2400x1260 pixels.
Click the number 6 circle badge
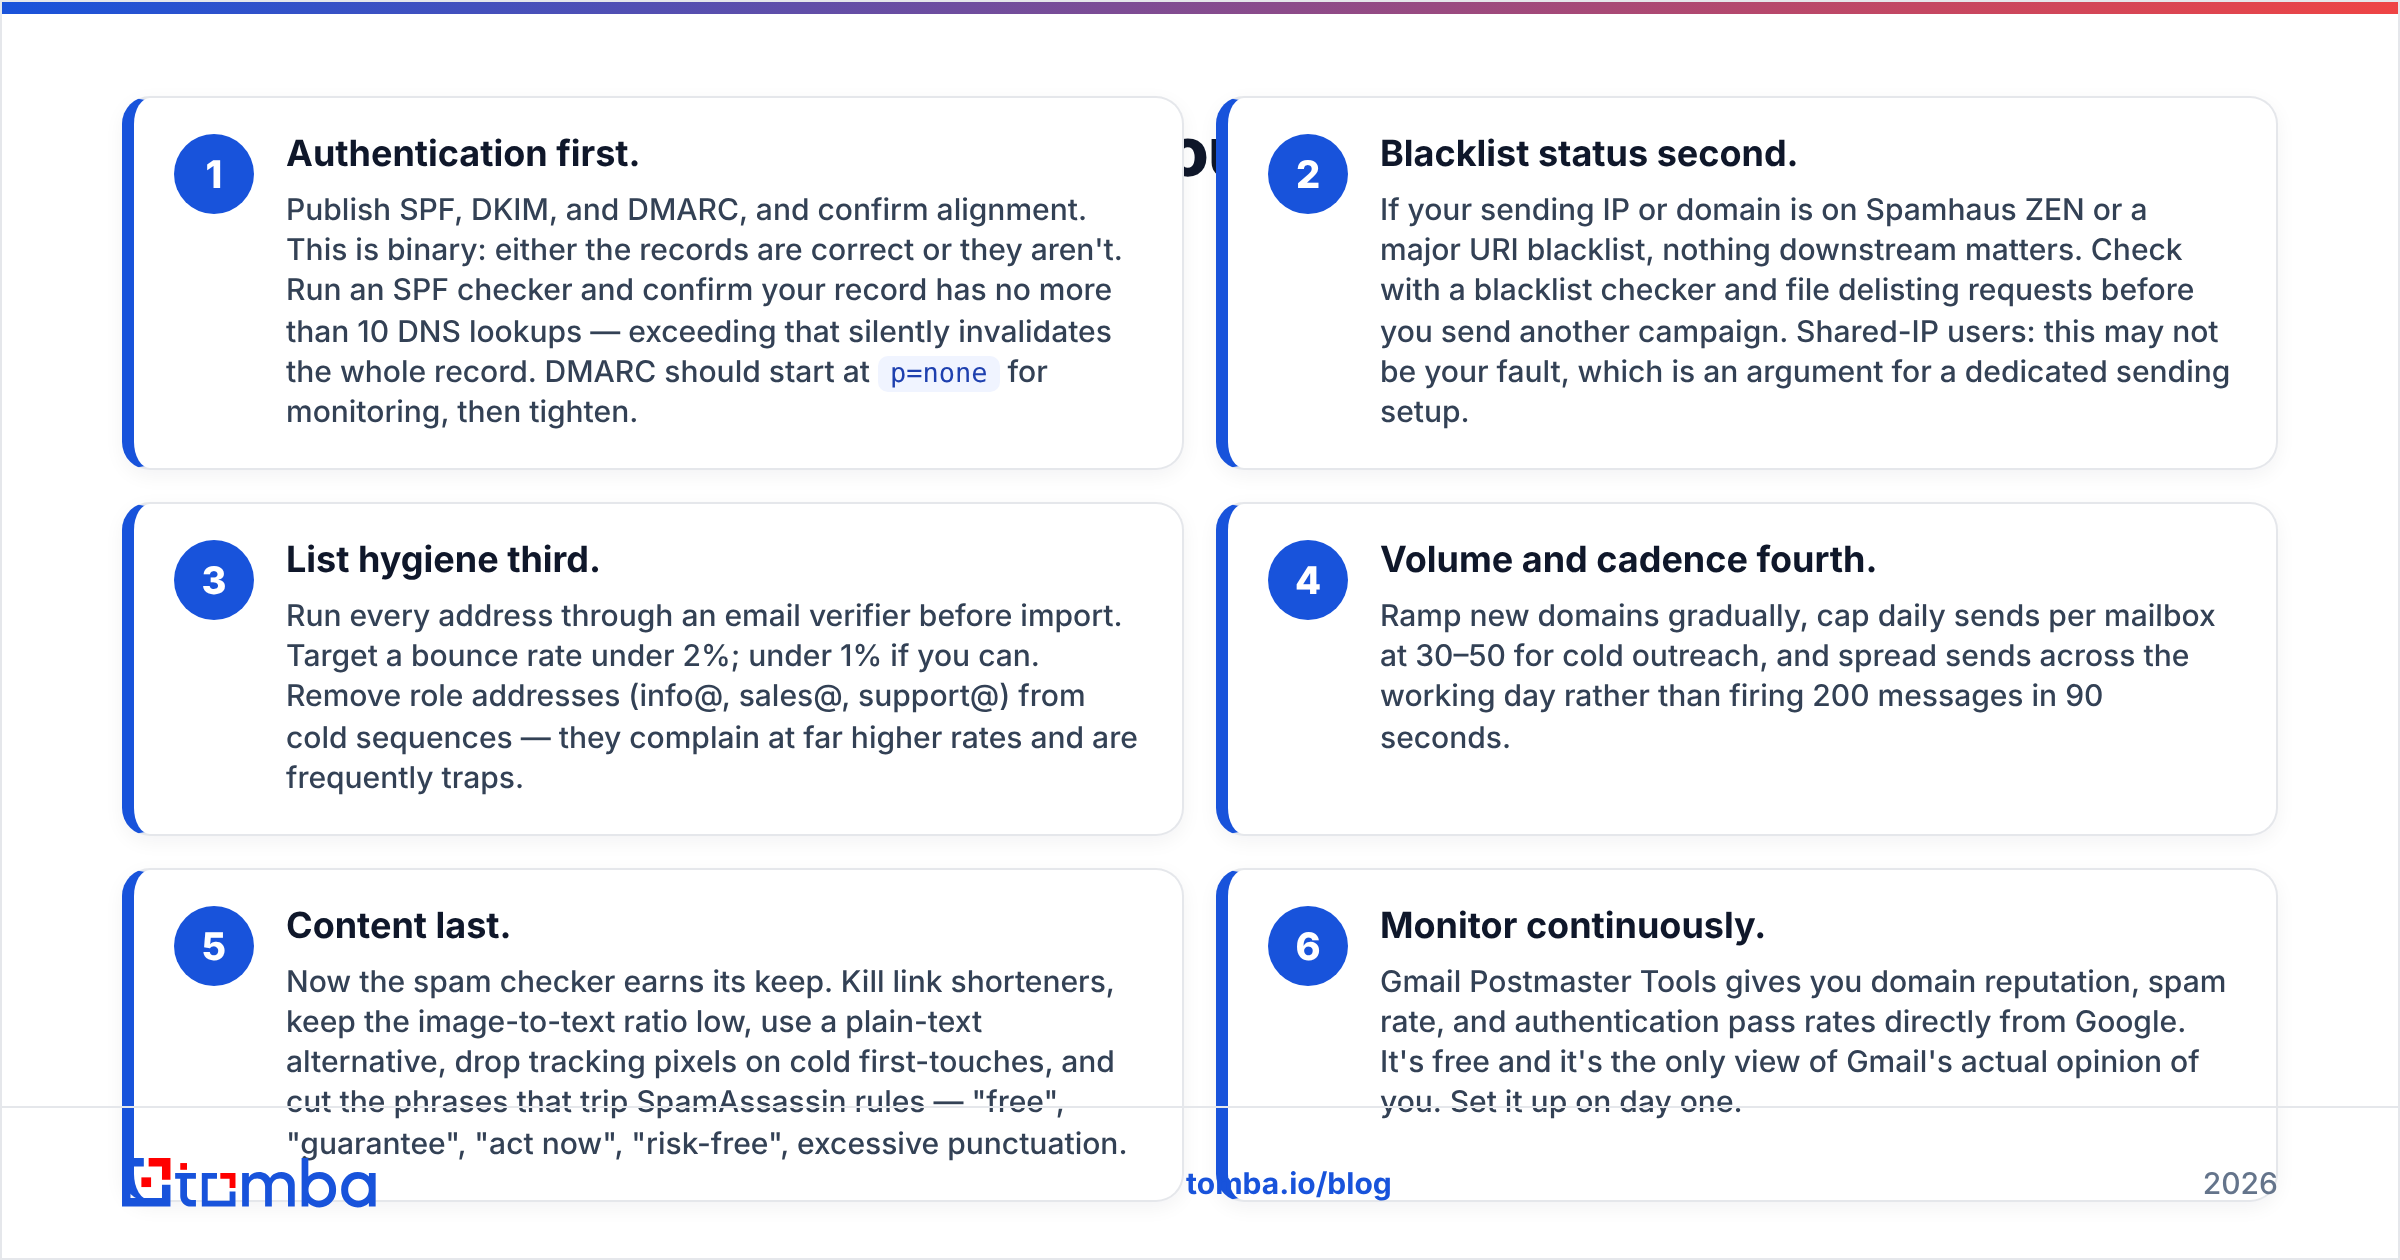coord(1308,946)
